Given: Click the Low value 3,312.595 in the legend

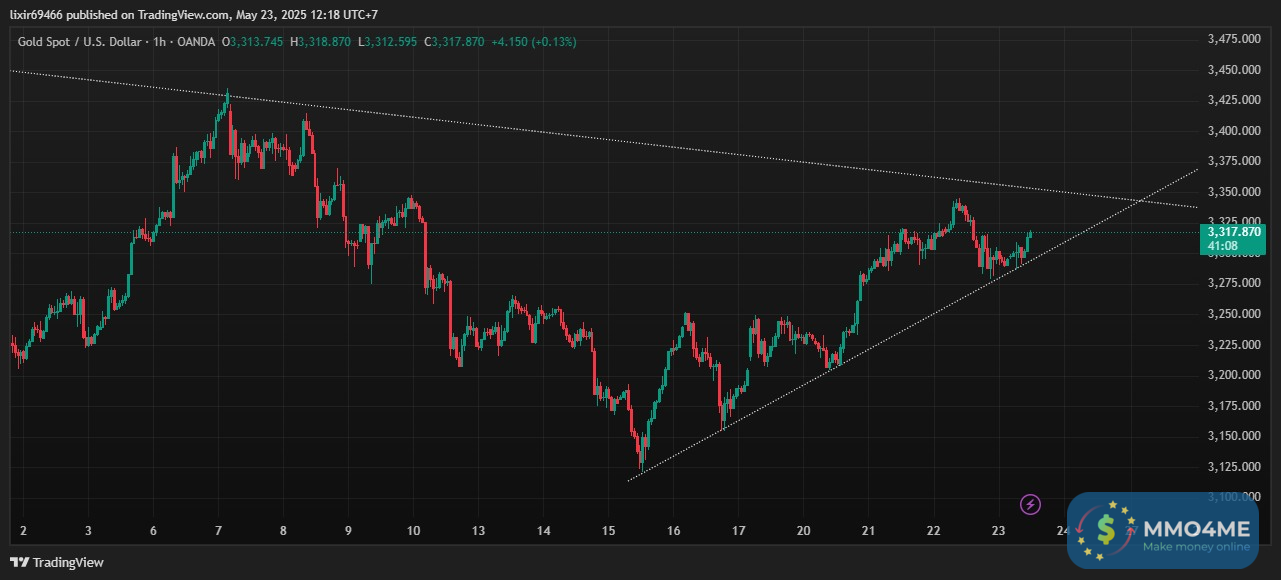Looking at the screenshot, I should click(391, 41).
